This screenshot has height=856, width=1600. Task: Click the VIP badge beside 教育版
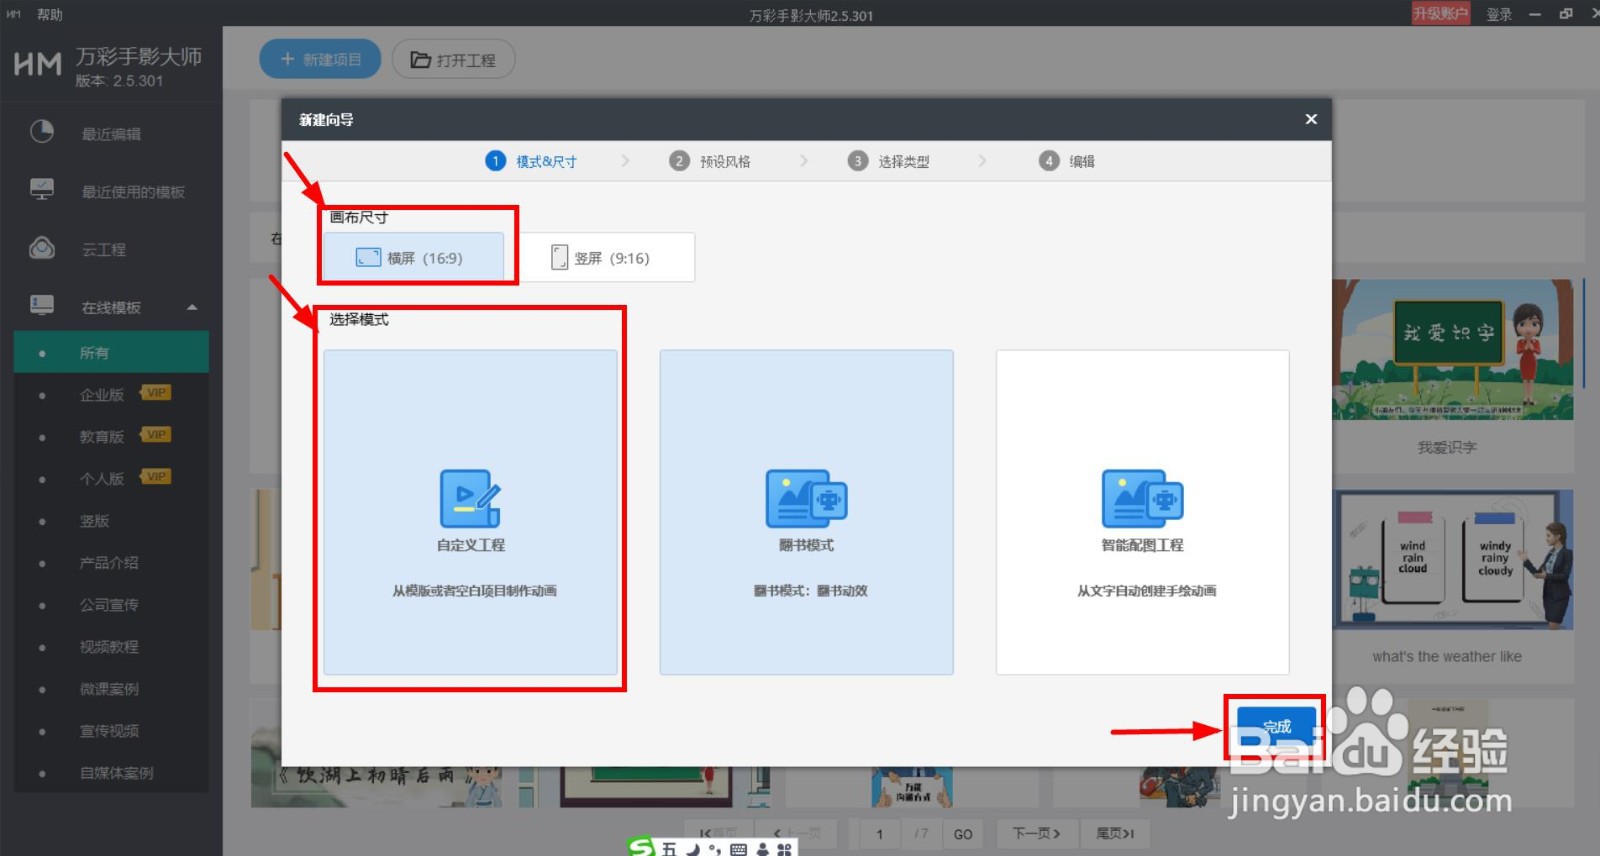click(155, 434)
